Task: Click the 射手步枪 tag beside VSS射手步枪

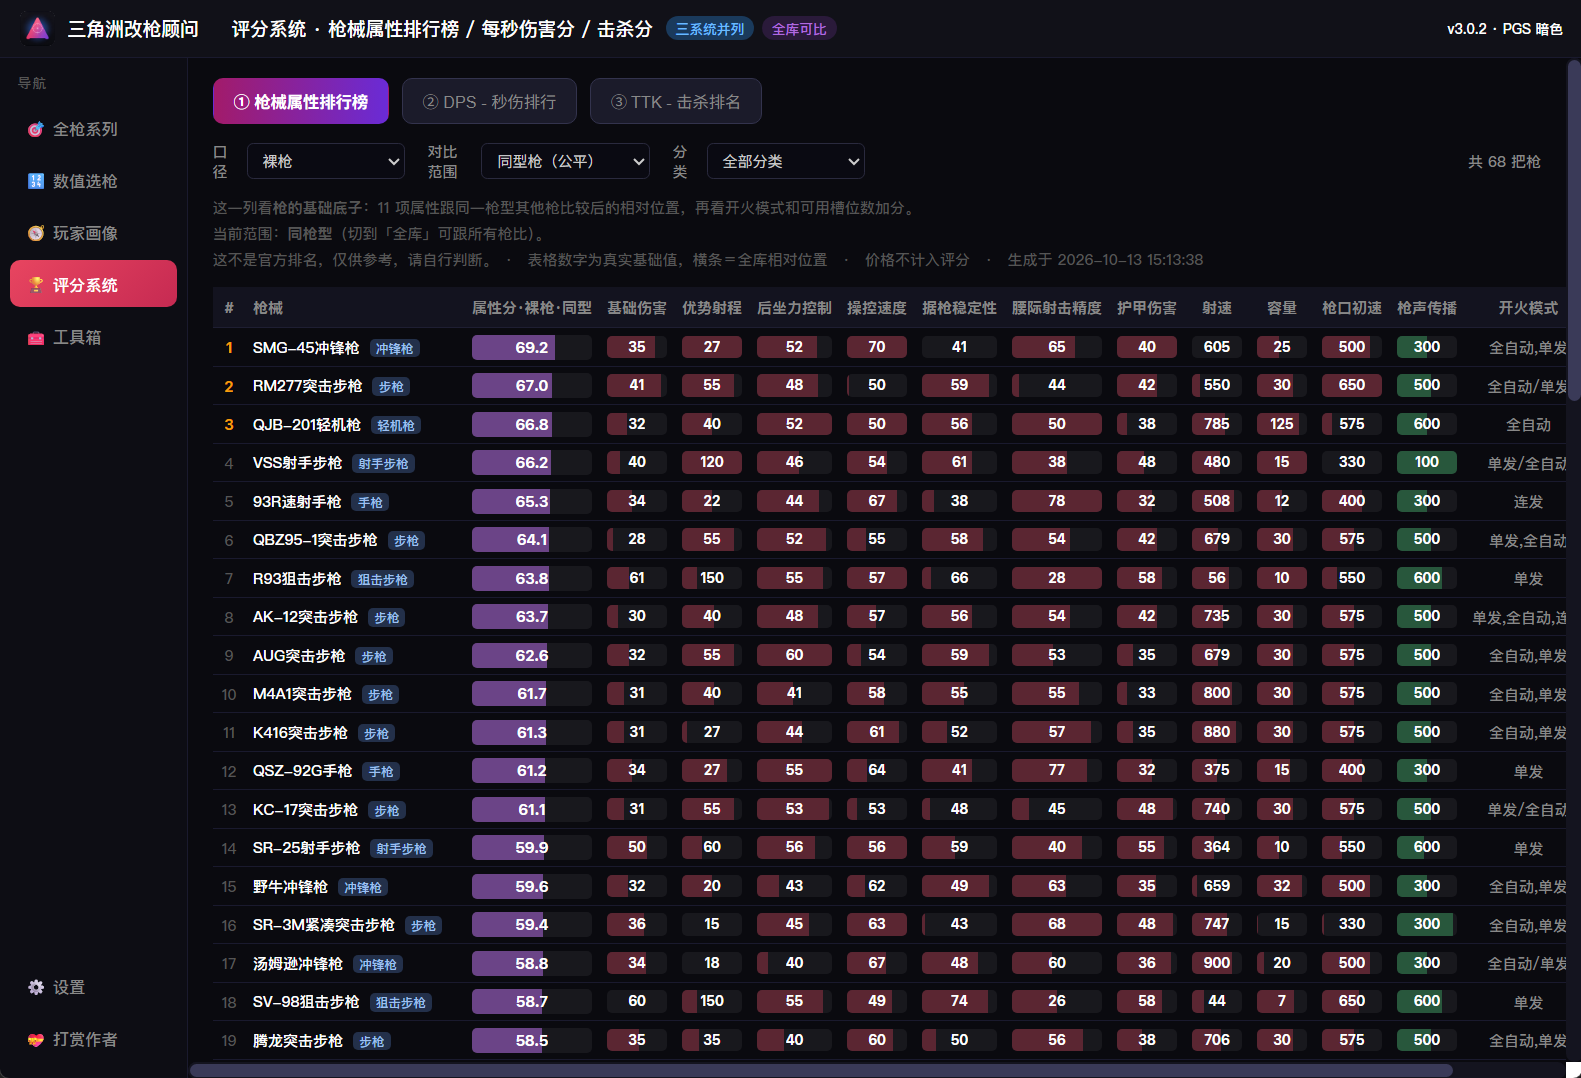Action: [383, 464]
